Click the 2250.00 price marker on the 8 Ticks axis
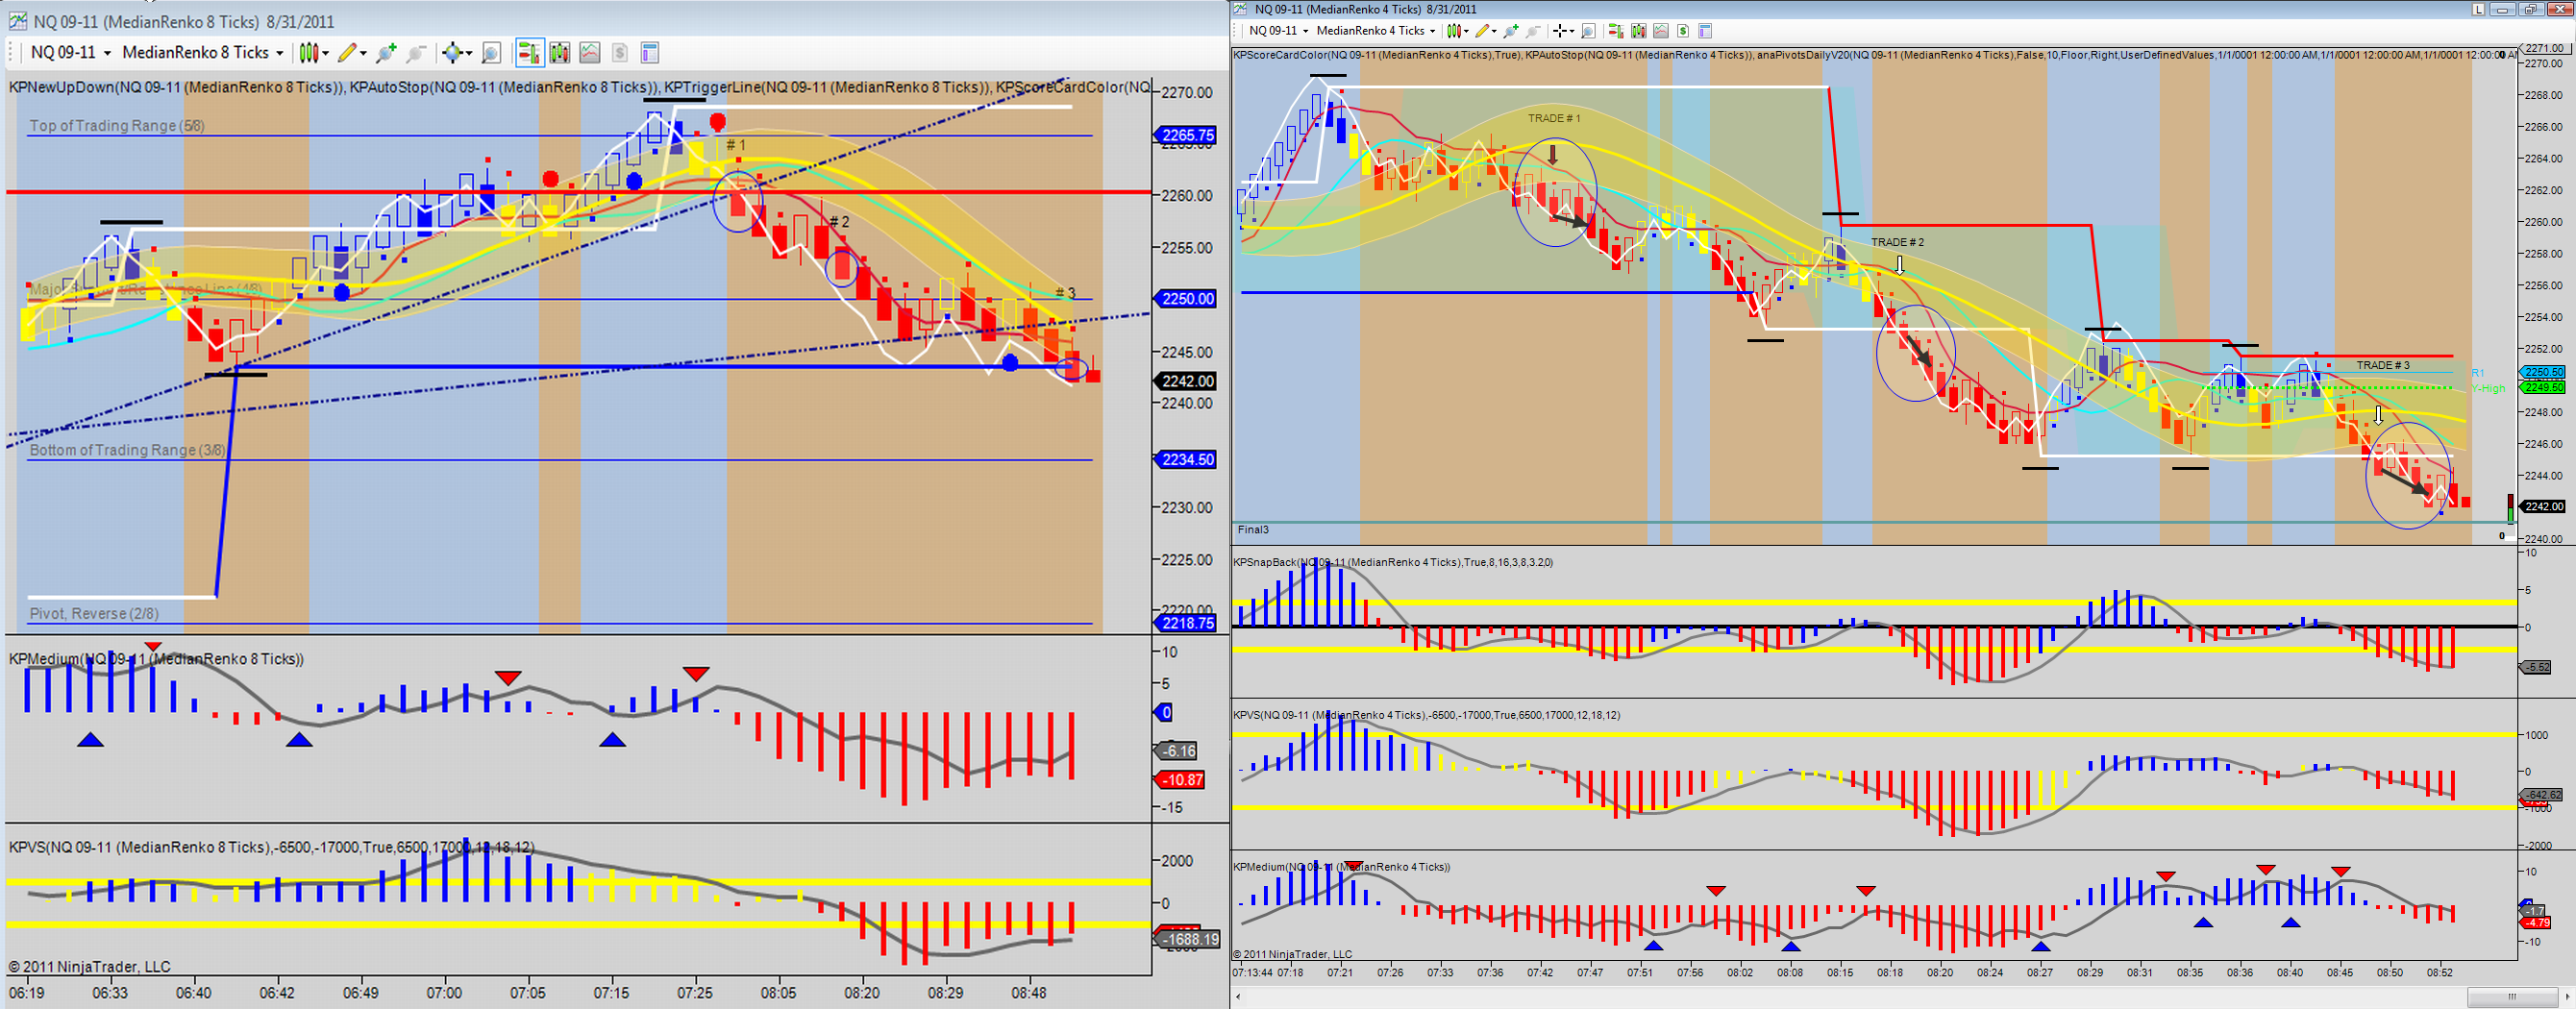This screenshot has height=1009, width=2576. [1186, 299]
